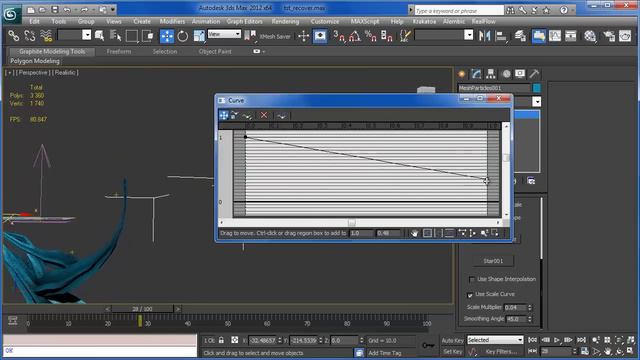Open the Layer Manager icon

[x=520, y=36]
